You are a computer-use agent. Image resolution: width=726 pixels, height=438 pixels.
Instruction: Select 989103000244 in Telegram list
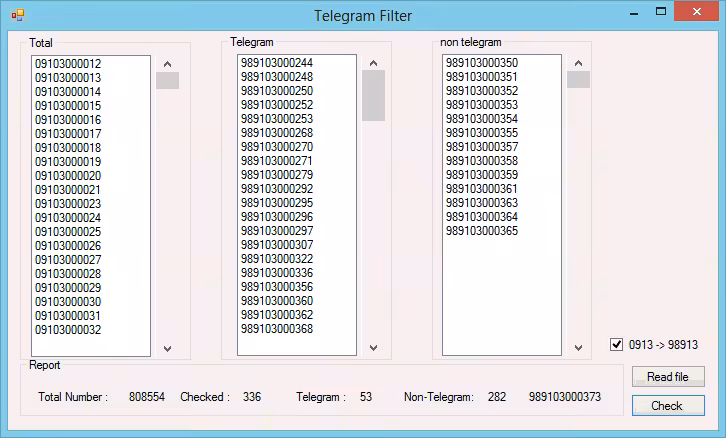point(277,63)
